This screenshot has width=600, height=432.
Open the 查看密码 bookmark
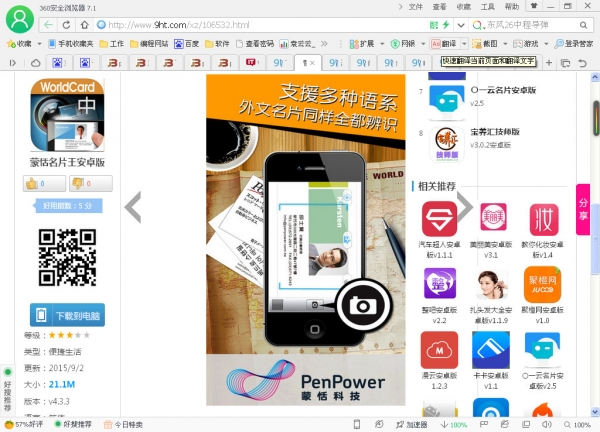coord(254,44)
